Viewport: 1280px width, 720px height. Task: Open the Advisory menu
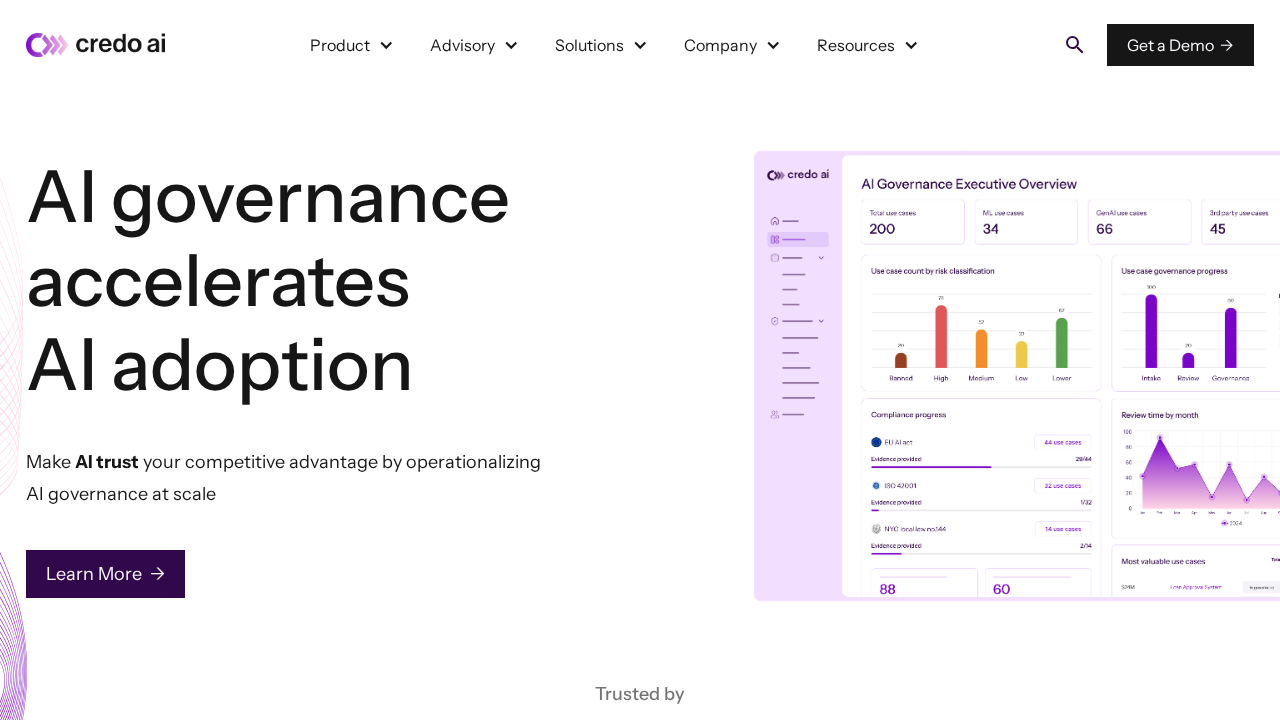[462, 45]
